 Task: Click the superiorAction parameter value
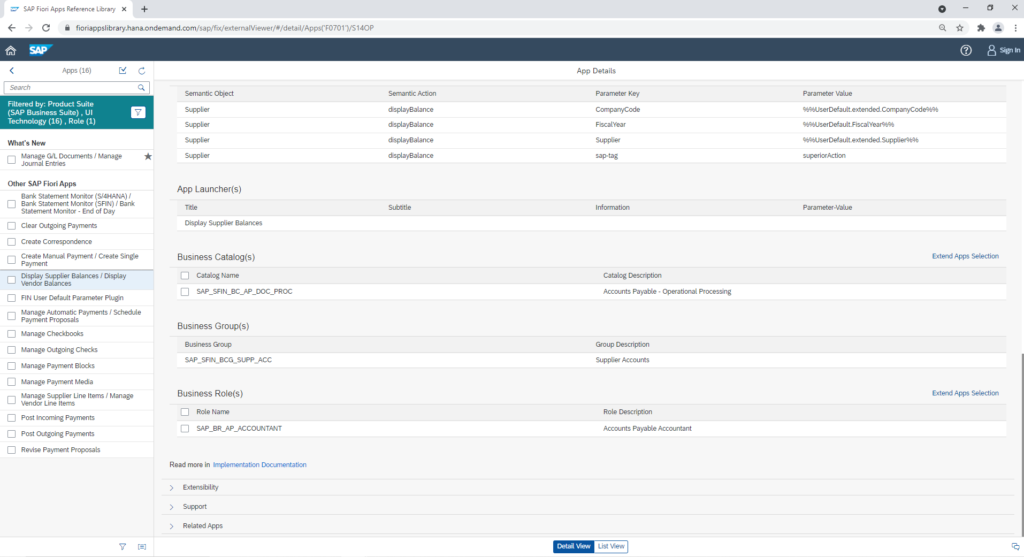[x=824, y=155]
